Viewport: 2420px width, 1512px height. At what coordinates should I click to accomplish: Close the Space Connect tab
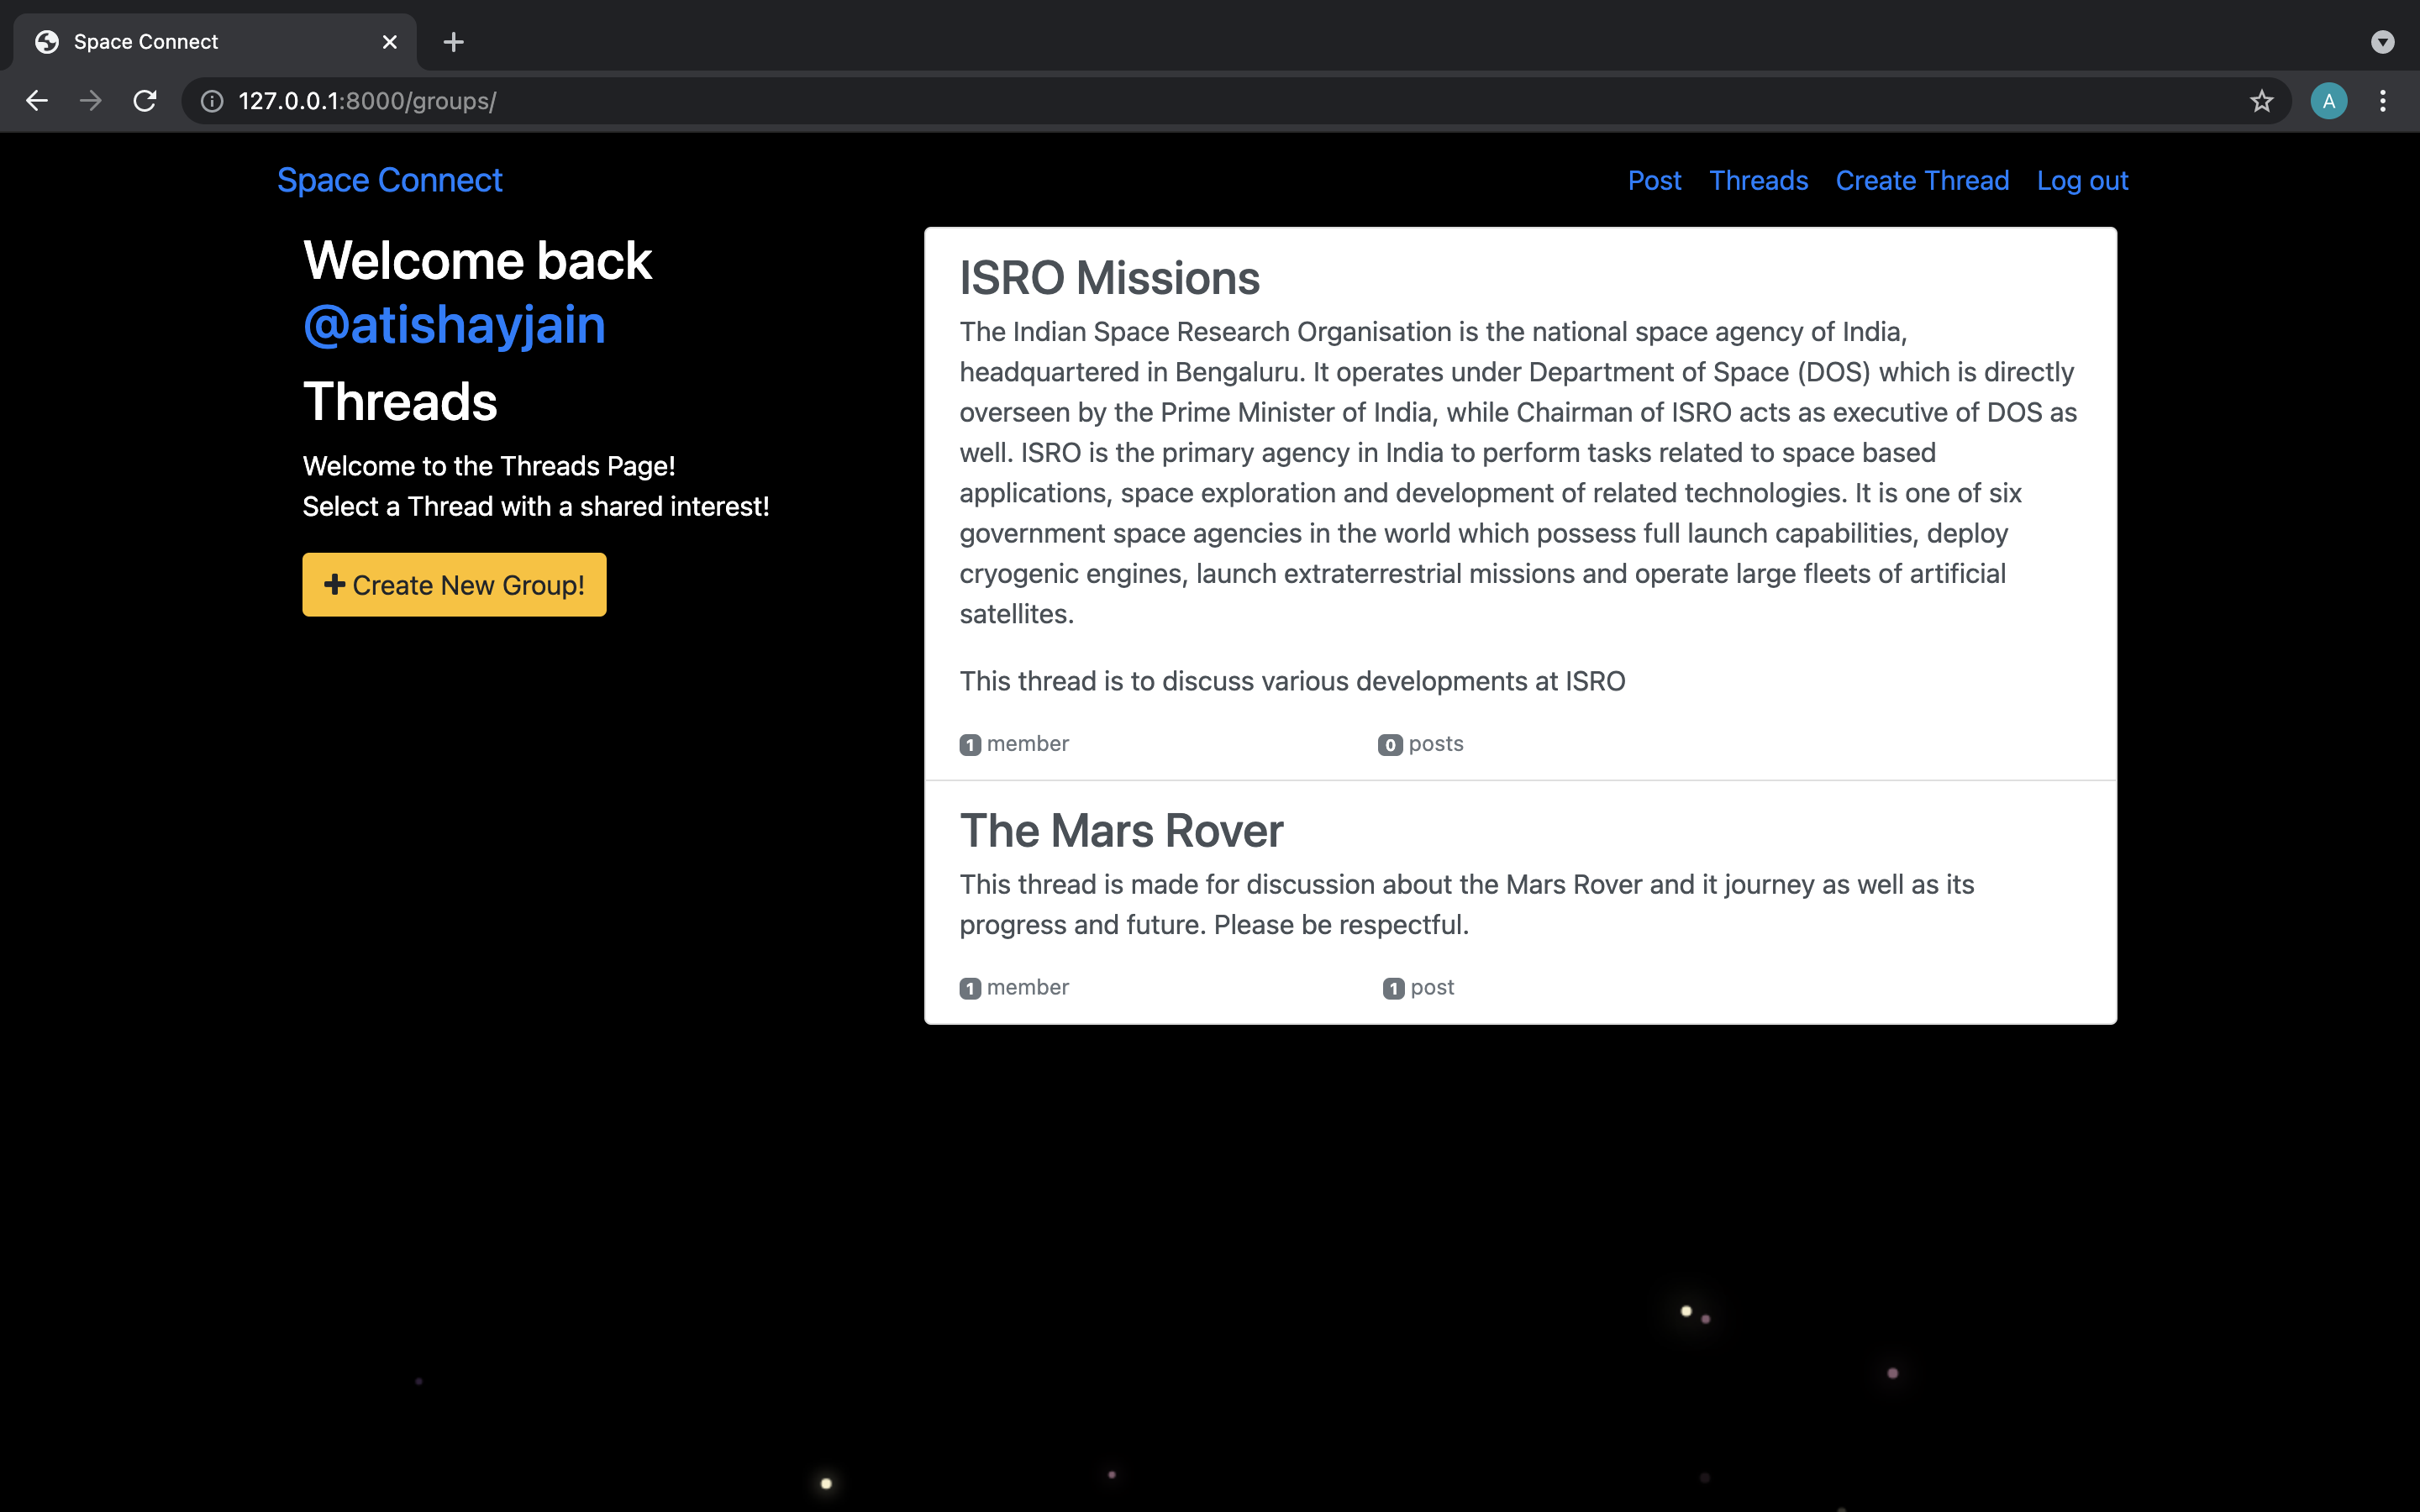coord(390,42)
